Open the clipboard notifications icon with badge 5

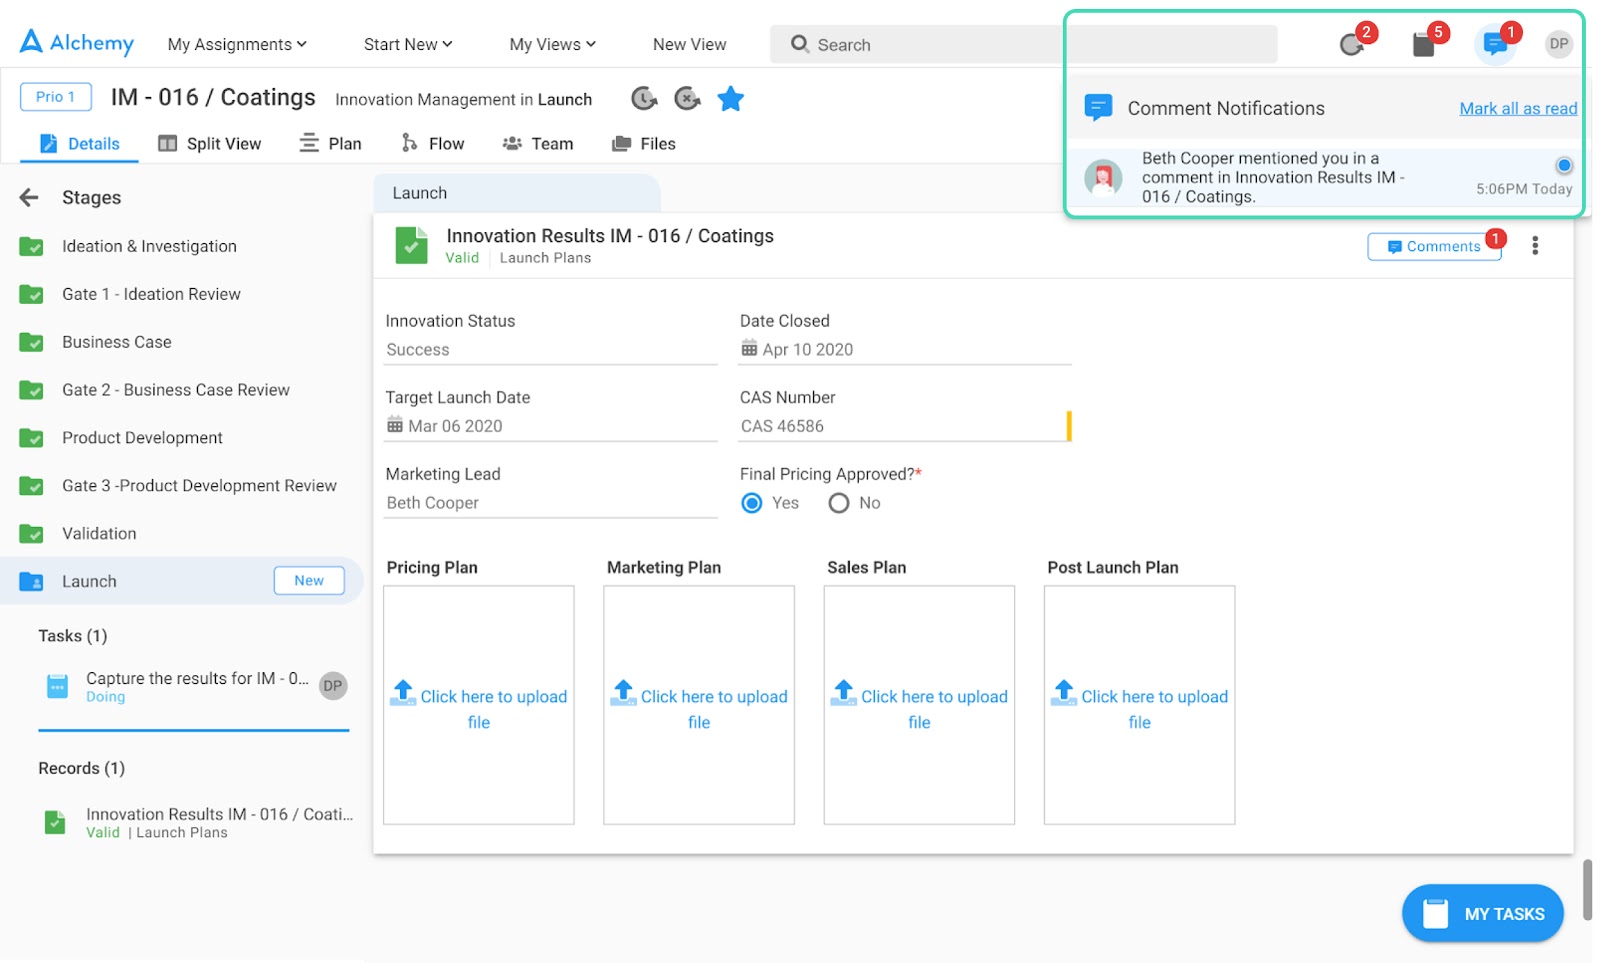(x=1423, y=44)
